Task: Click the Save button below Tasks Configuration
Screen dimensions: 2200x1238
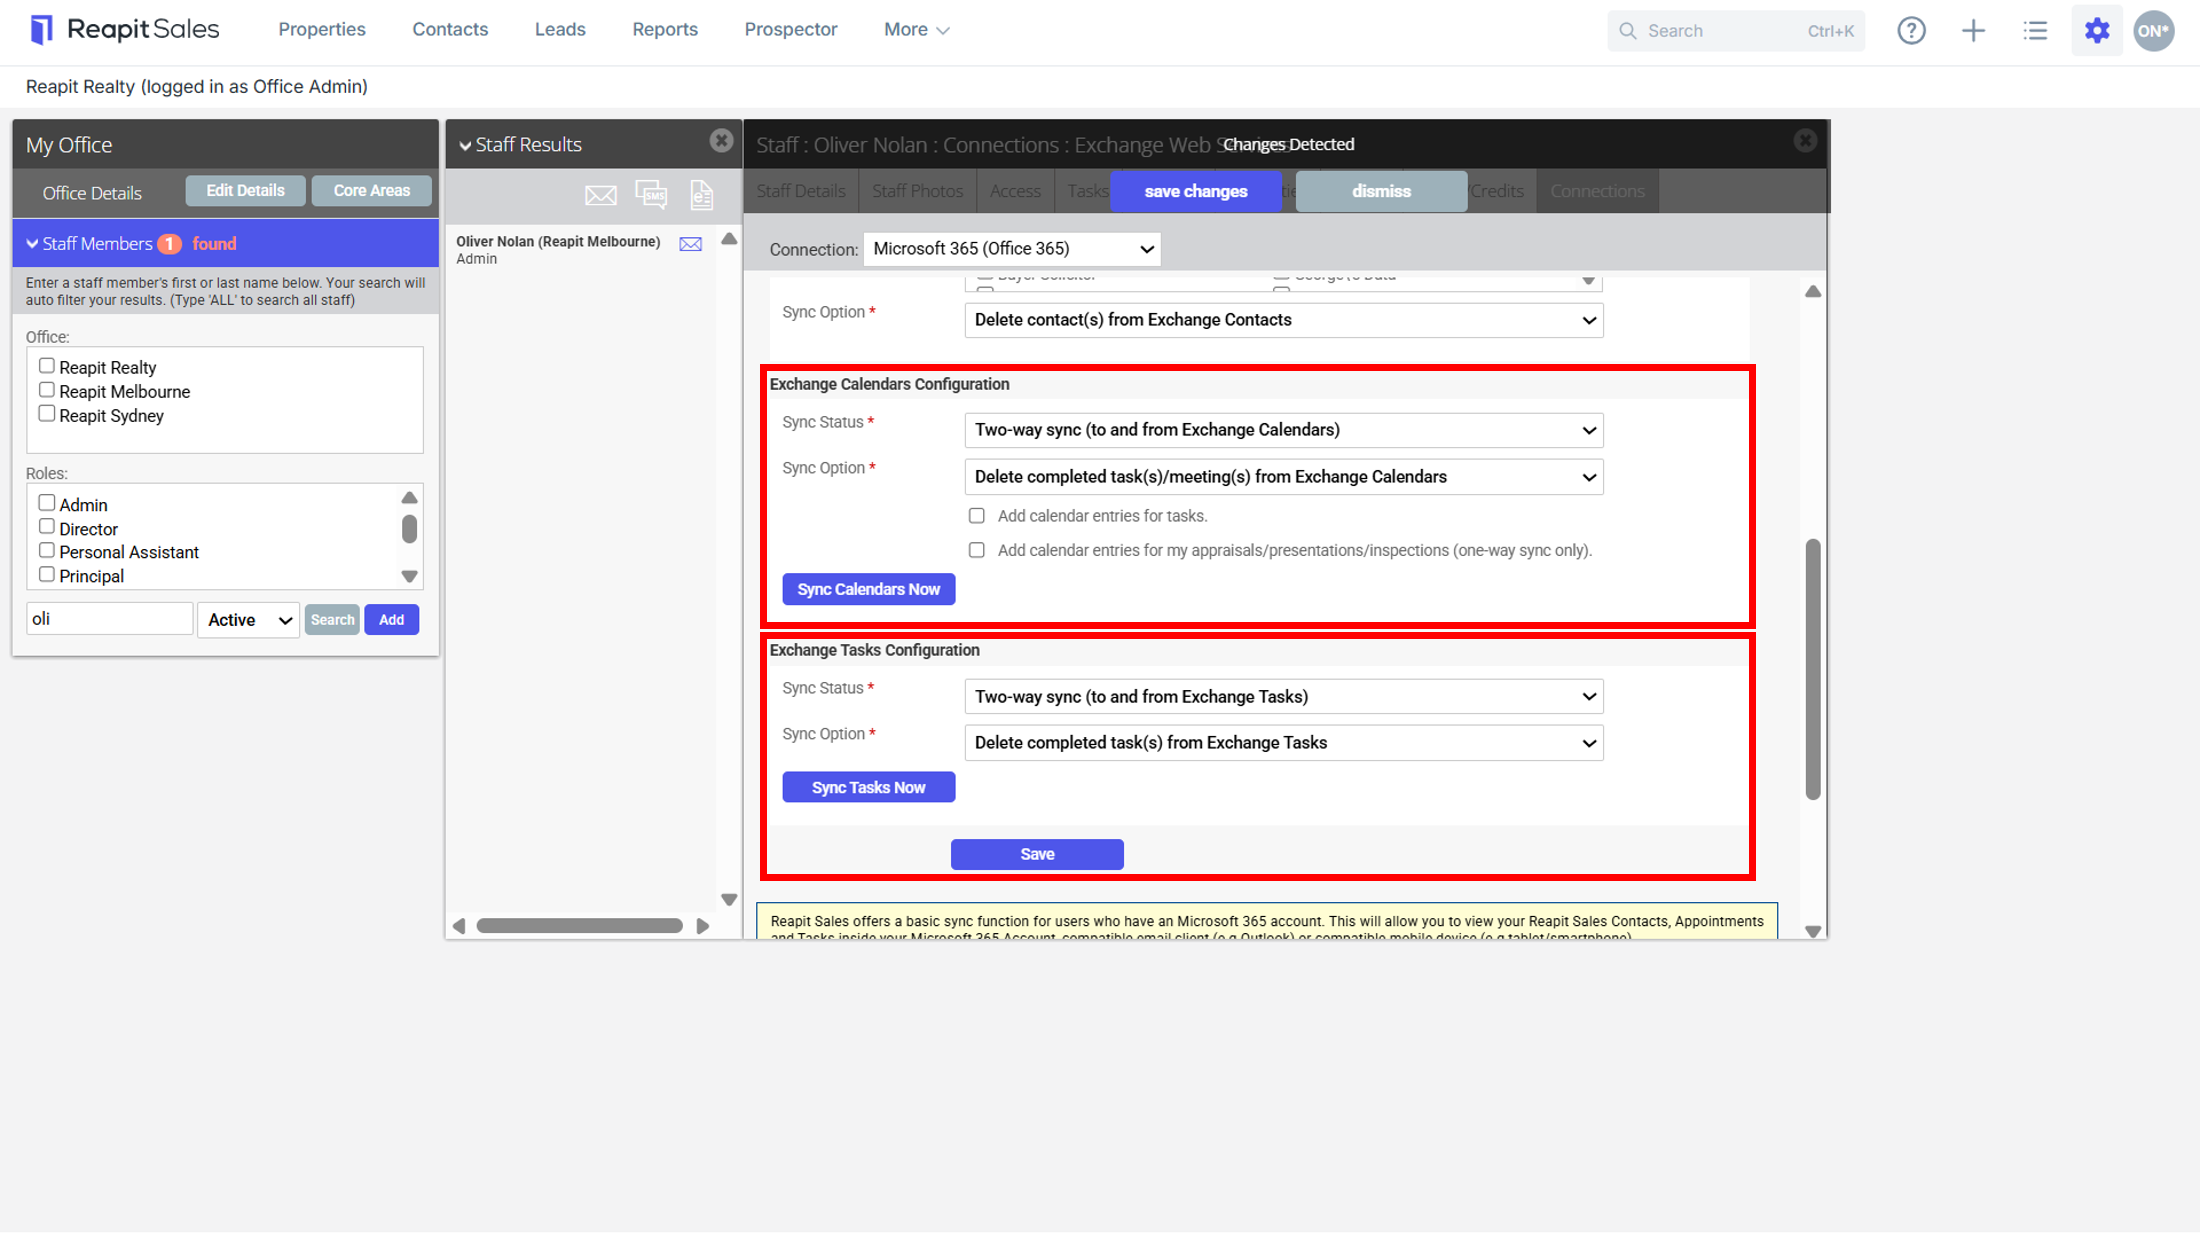Action: click(x=1037, y=854)
